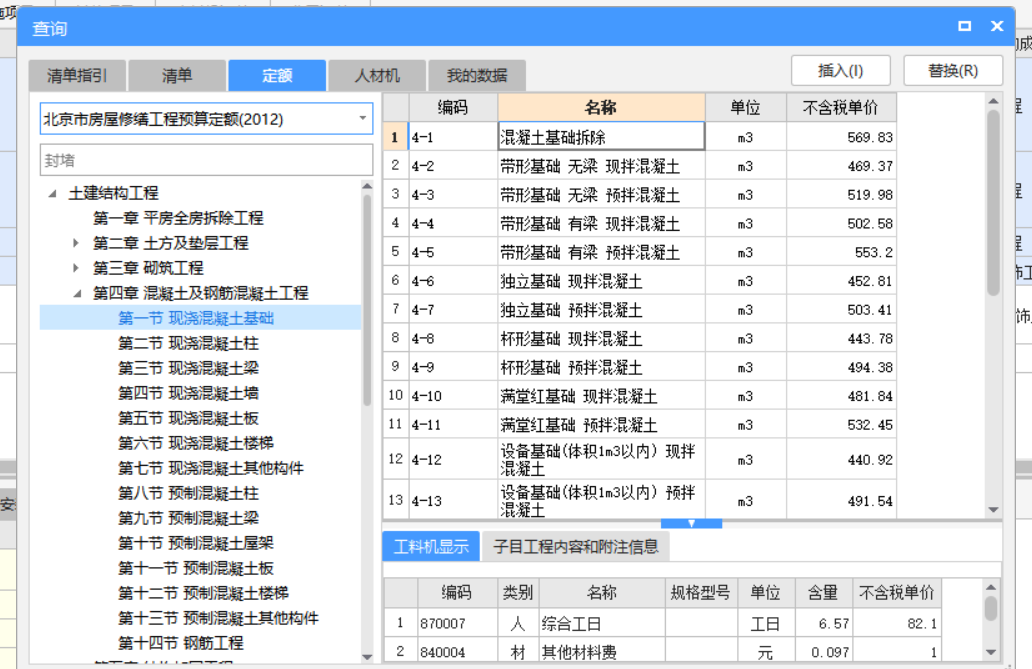
Task: Select 第十三节 预制混凝土其他构件
Action: click(218, 618)
